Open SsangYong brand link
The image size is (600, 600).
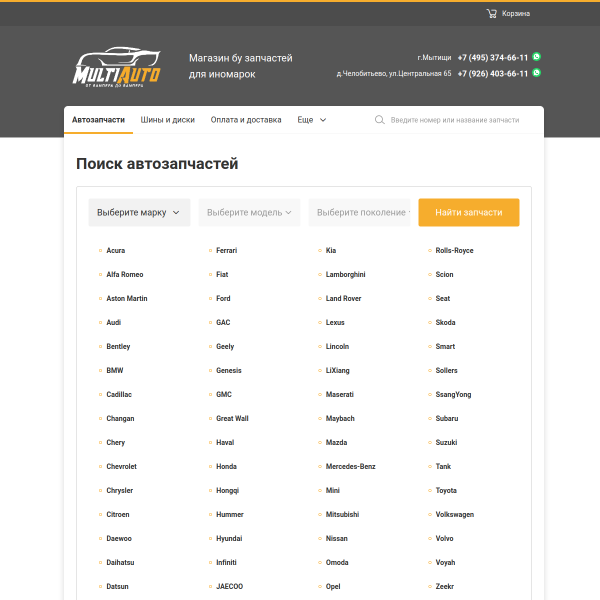pyautogui.click(x=453, y=395)
